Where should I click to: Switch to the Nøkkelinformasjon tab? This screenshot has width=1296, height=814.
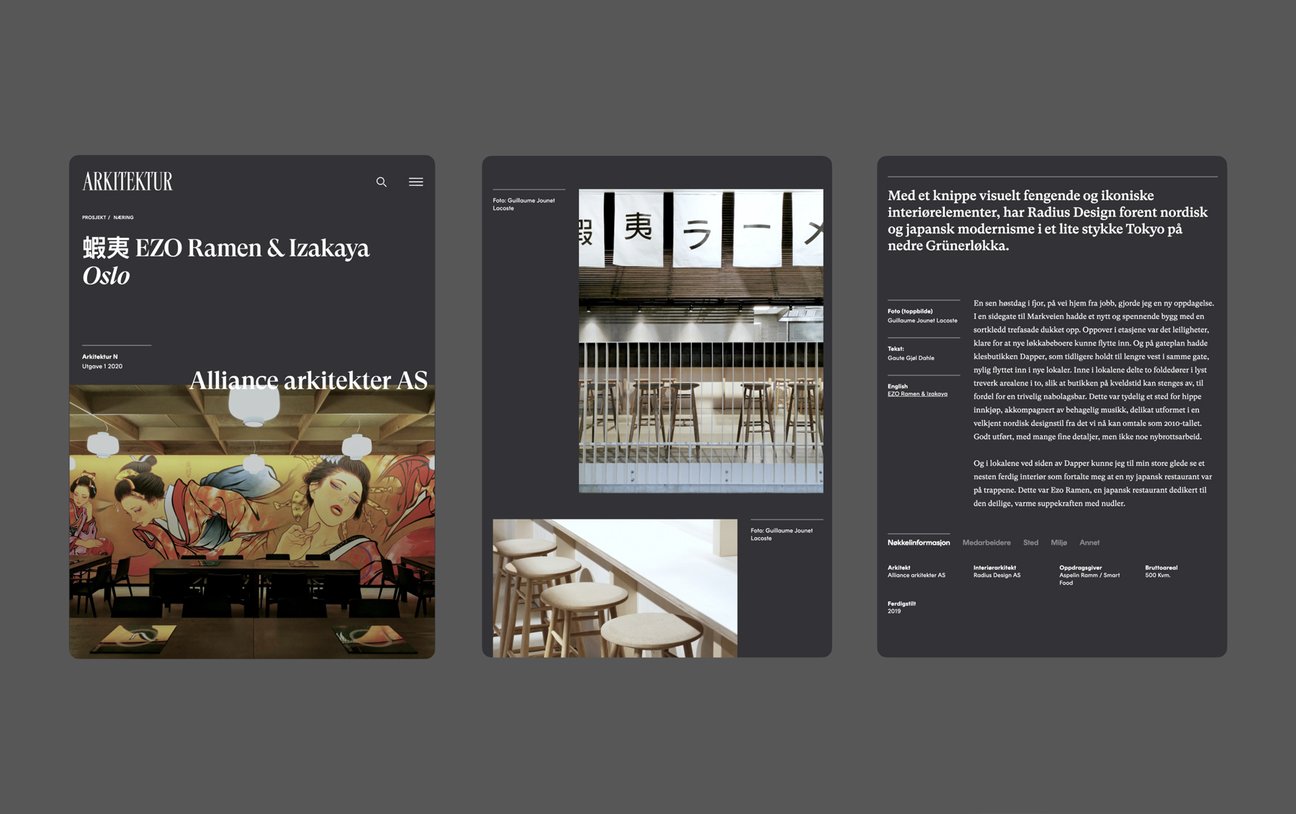(x=918, y=543)
